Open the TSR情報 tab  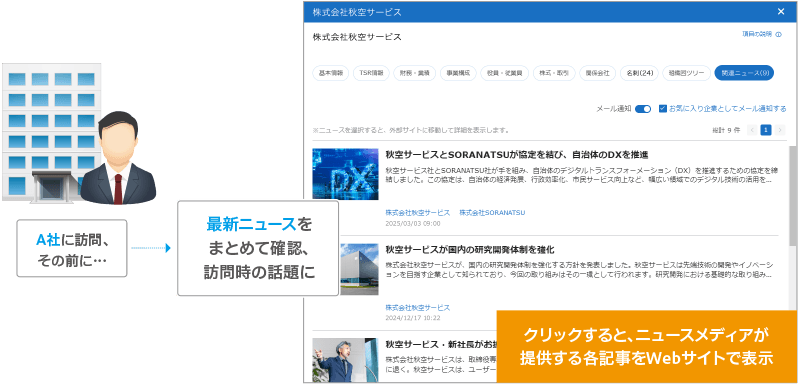tap(371, 73)
